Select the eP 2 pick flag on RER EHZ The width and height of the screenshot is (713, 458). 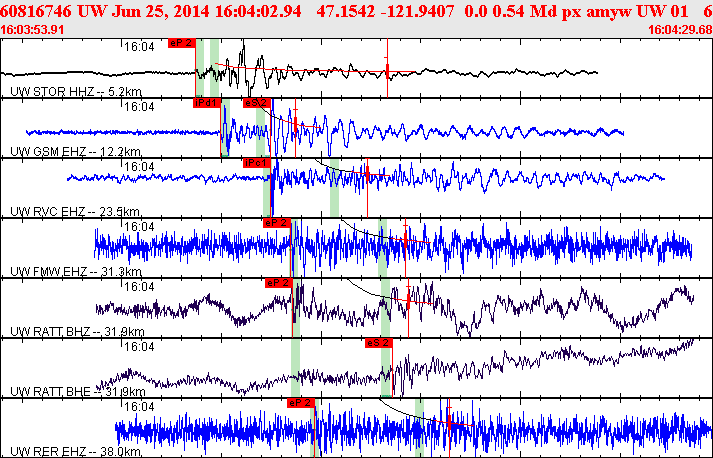(x=301, y=403)
